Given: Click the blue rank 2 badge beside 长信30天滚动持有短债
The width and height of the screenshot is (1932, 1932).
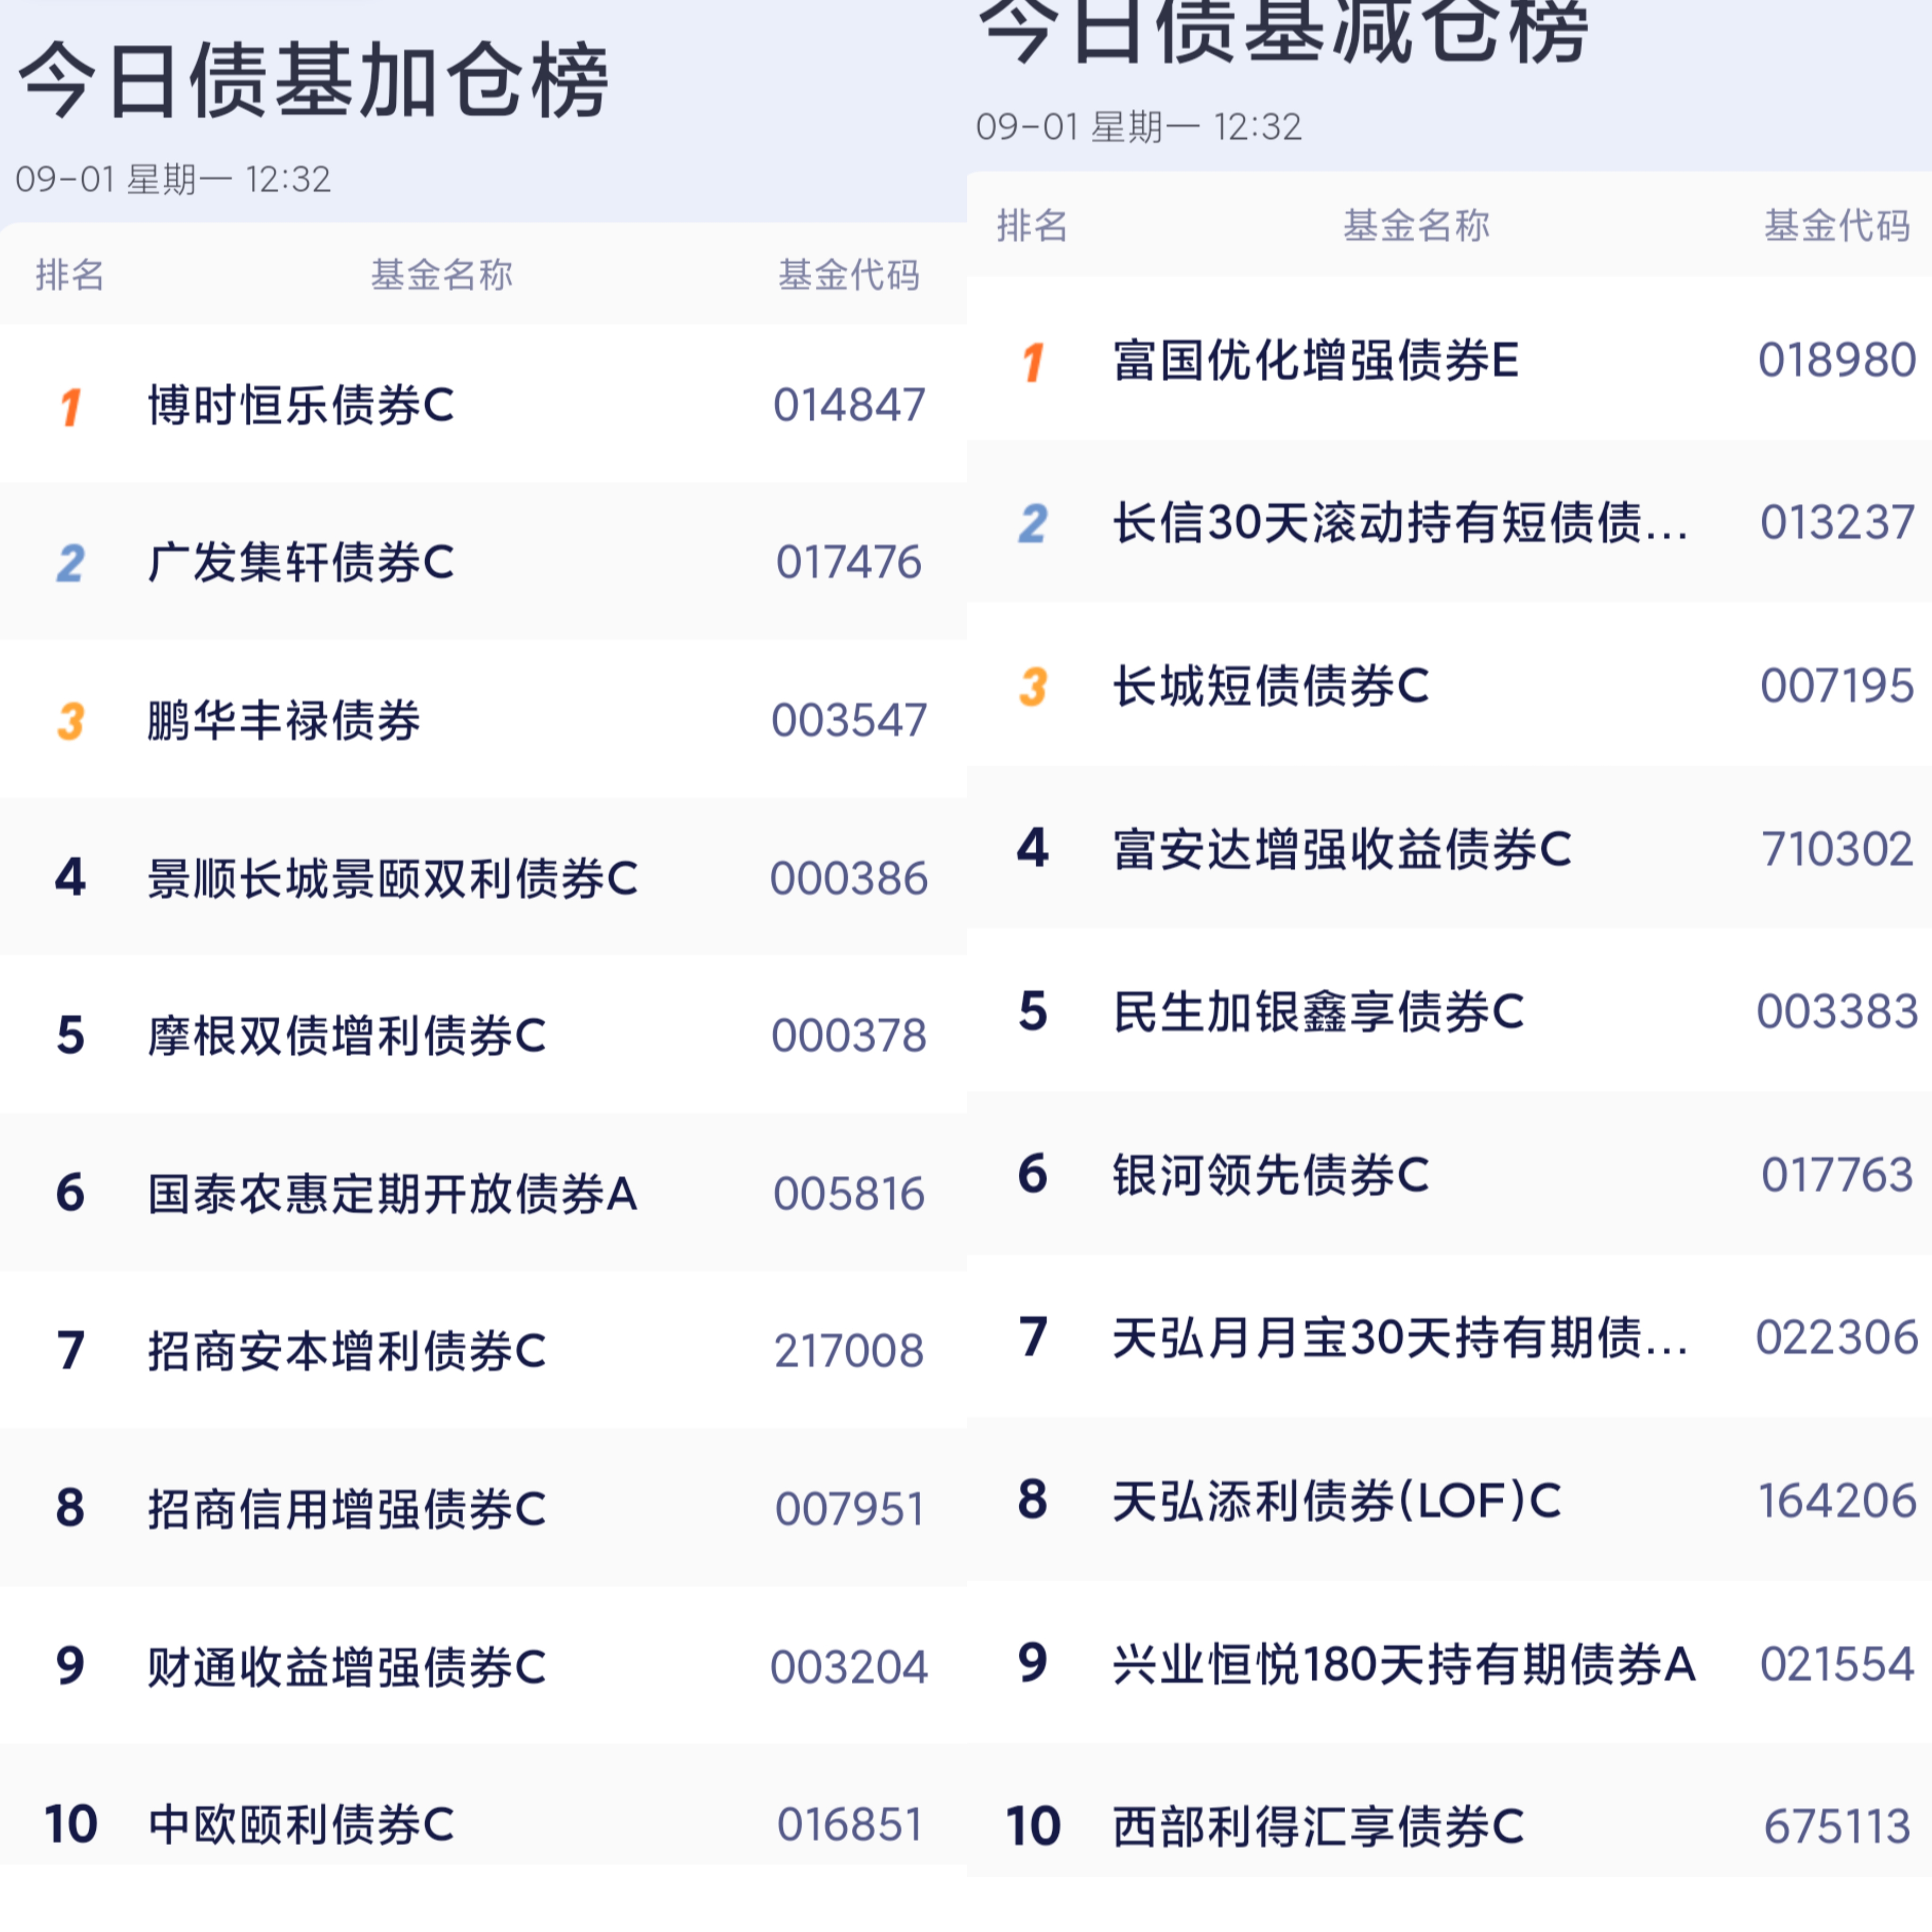Looking at the screenshot, I should coord(1033,523).
